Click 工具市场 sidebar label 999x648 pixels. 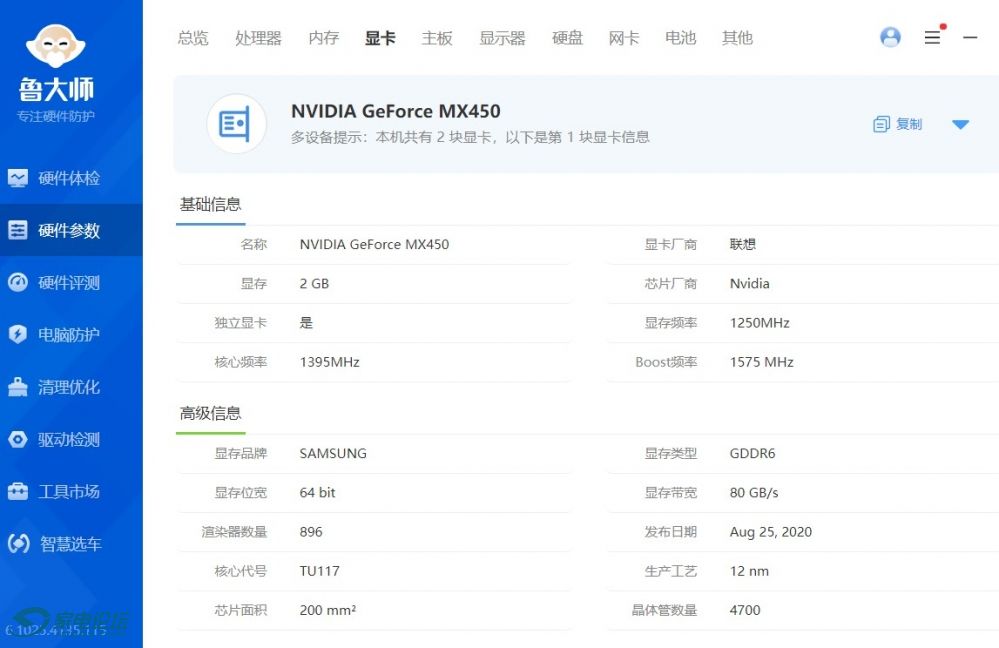point(69,491)
